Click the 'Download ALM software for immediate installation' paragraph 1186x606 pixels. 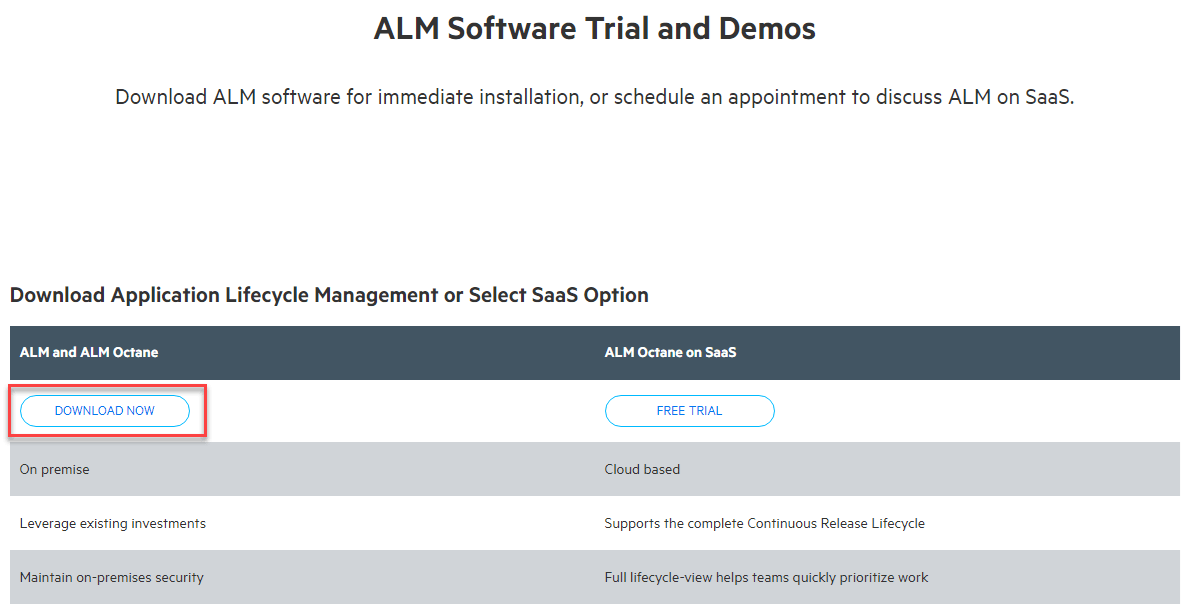point(594,98)
